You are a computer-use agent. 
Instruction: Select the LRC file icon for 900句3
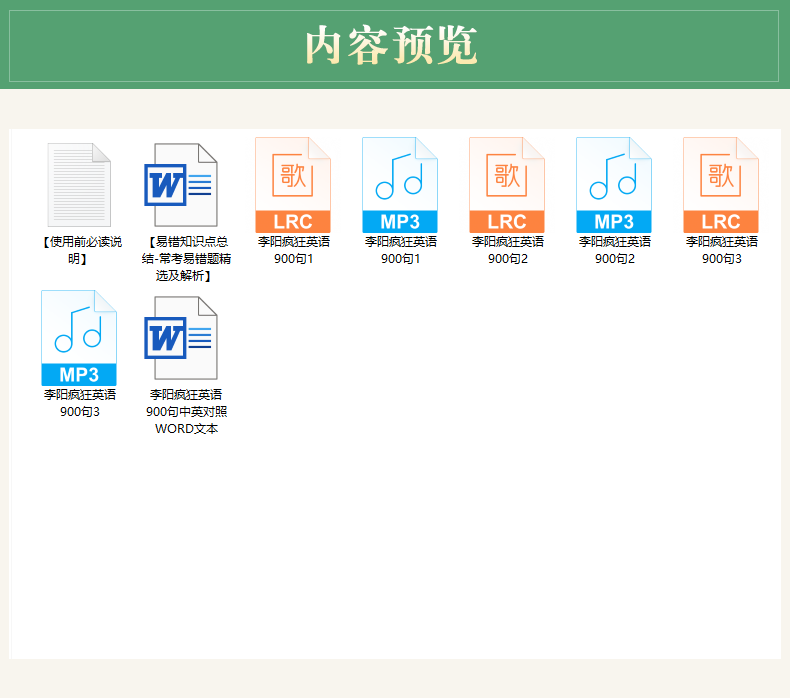coord(720,185)
